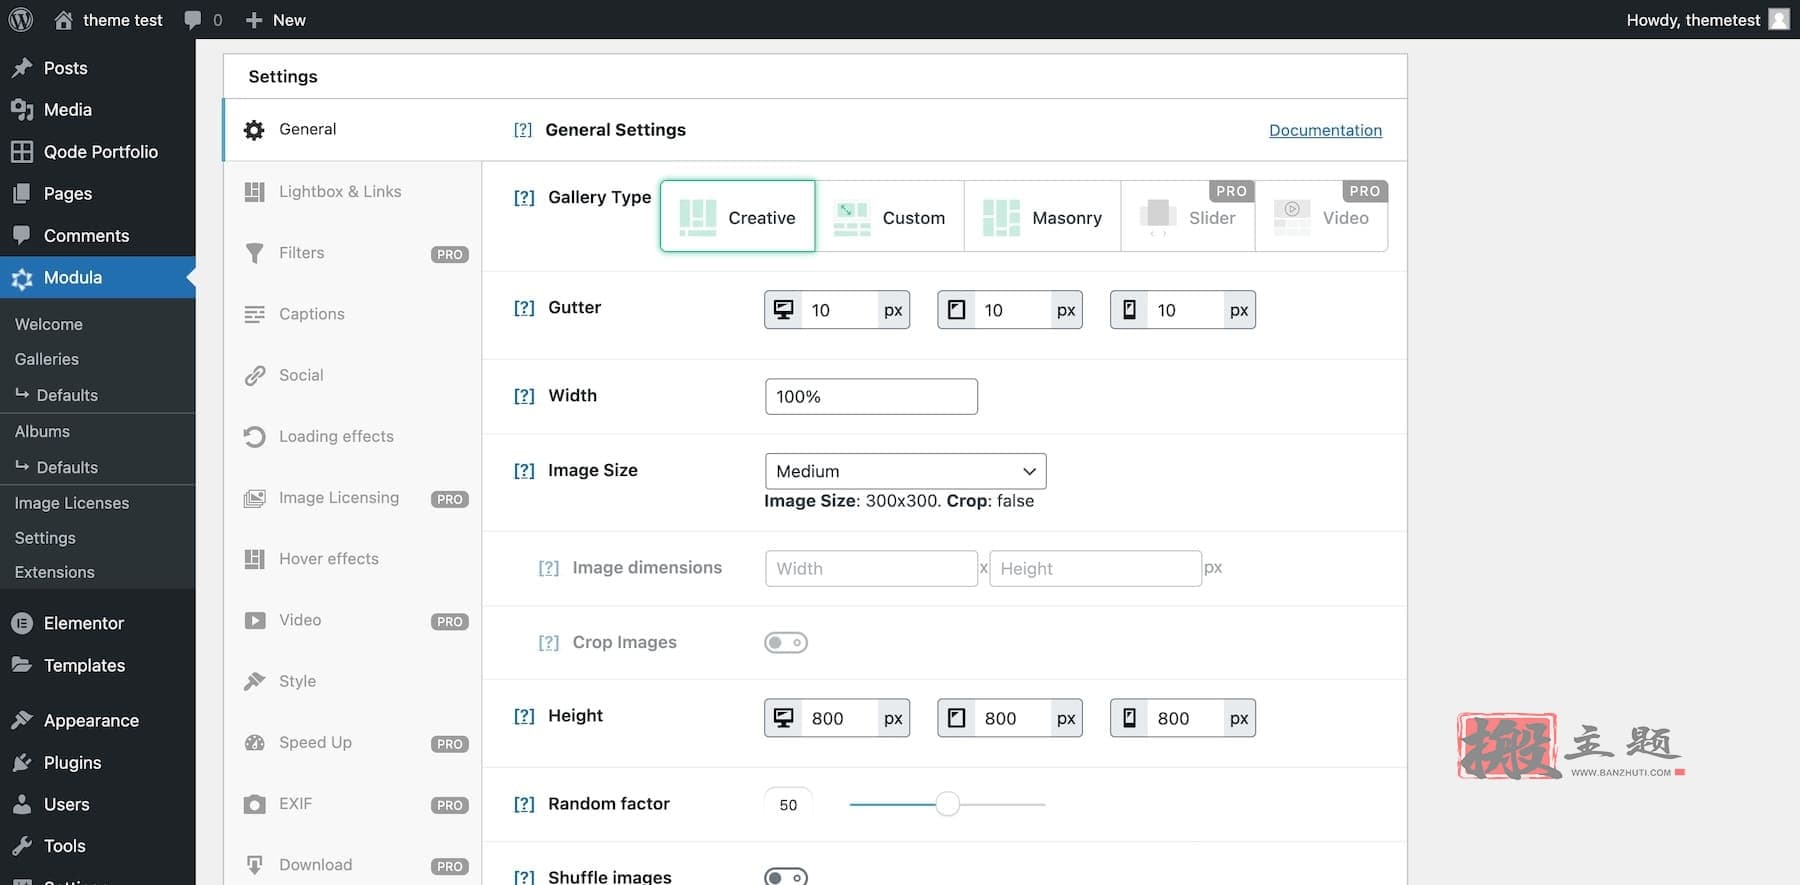1800x885 pixels.
Task: Open the Loading effects tab
Action: pyautogui.click(x=353, y=437)
